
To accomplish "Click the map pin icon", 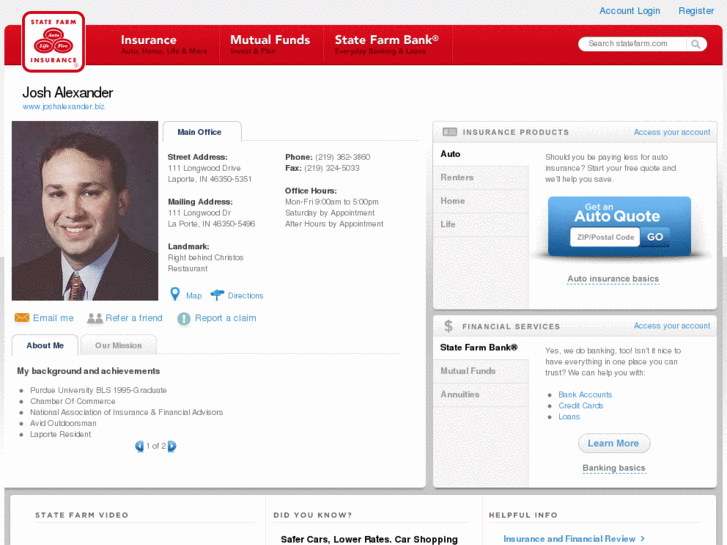I will [175, 294].
